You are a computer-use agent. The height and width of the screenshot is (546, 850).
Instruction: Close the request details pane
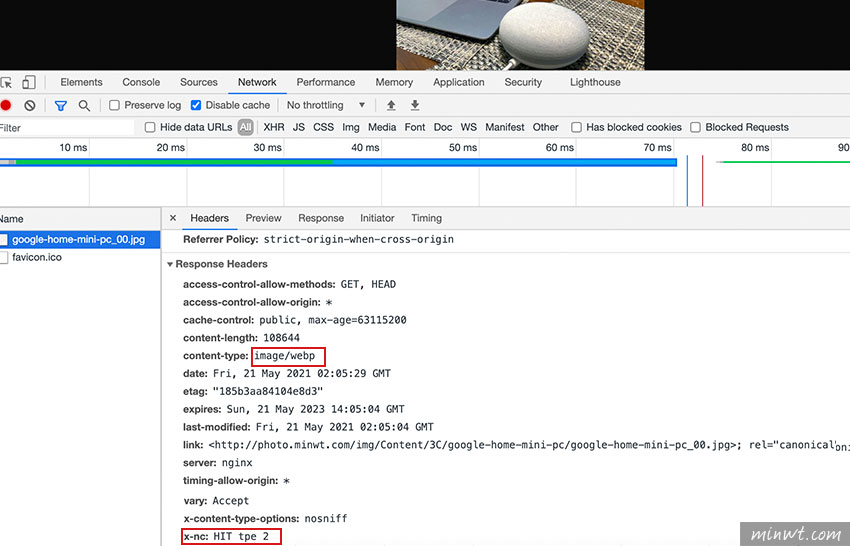click(x=173, y=218)
